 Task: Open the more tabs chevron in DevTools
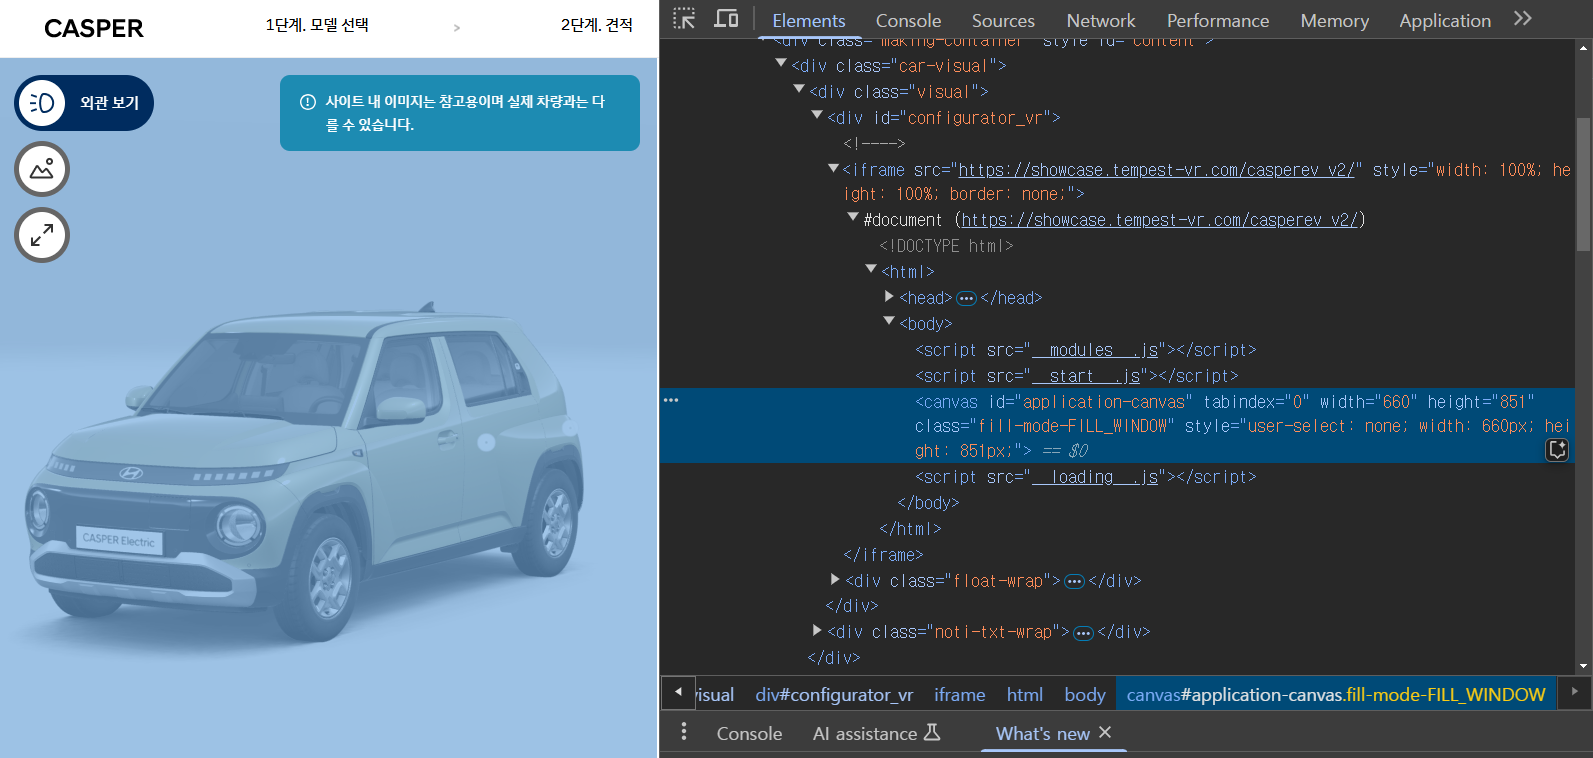point(1523,18)
